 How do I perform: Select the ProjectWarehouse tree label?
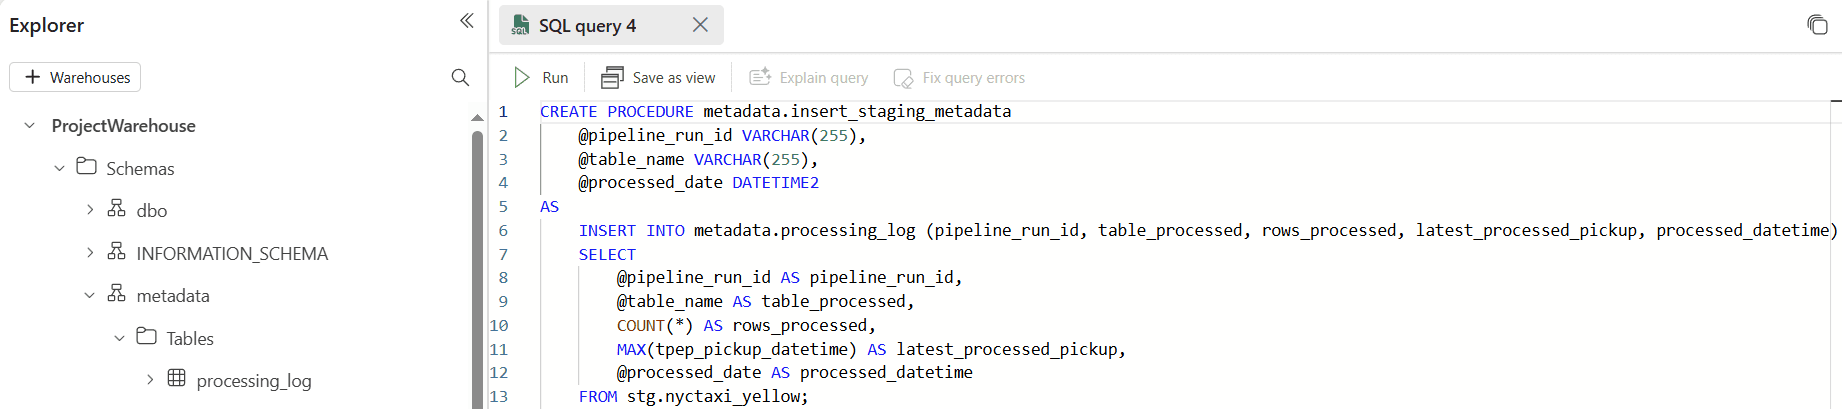point(124,126)
